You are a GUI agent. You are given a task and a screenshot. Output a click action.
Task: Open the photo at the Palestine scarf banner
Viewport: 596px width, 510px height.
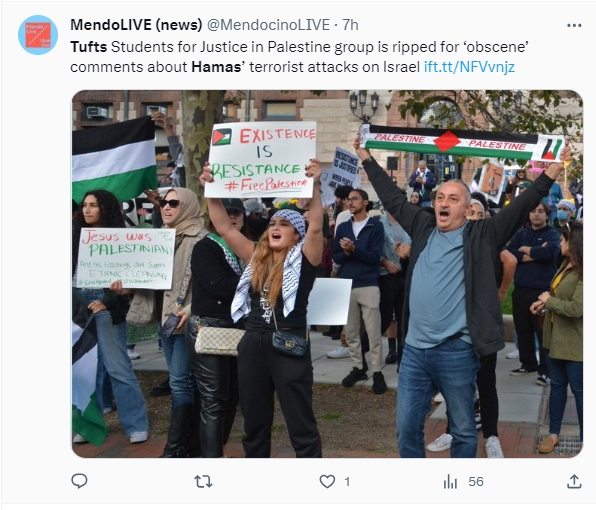coord(461,143)
